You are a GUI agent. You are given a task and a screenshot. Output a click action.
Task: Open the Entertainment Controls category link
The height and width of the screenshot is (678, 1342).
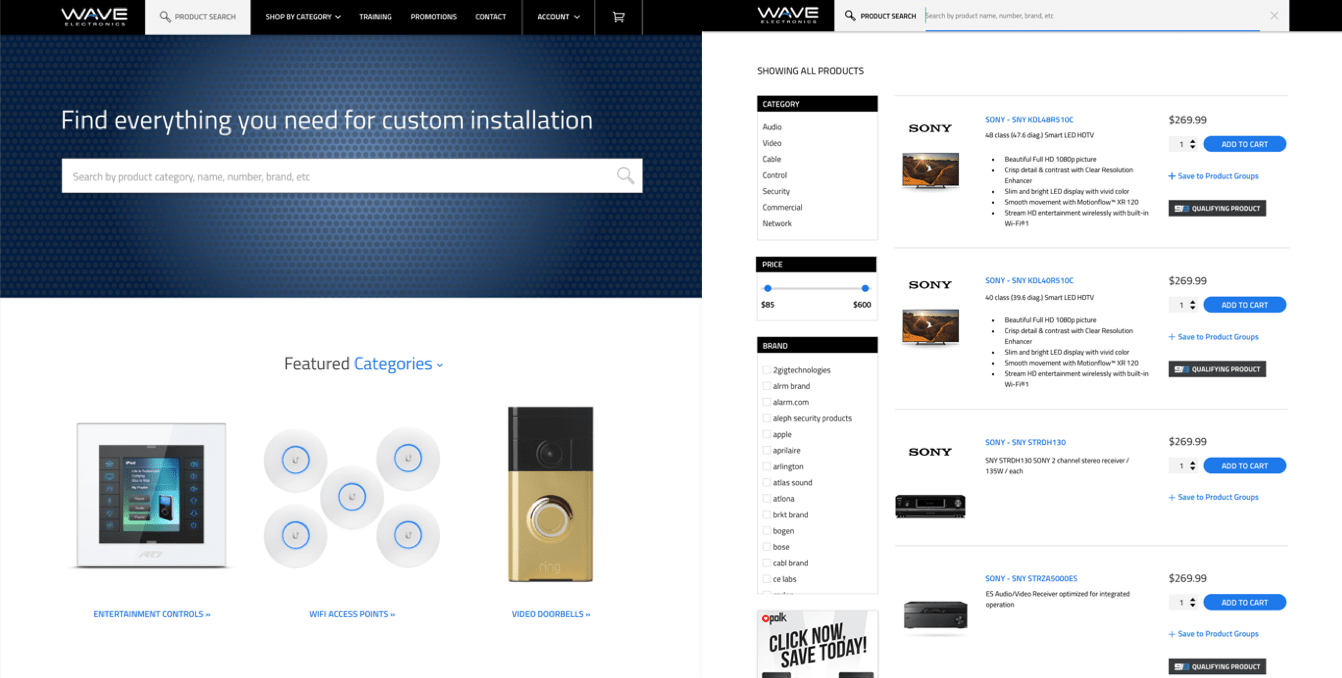[x=152, y=614]
